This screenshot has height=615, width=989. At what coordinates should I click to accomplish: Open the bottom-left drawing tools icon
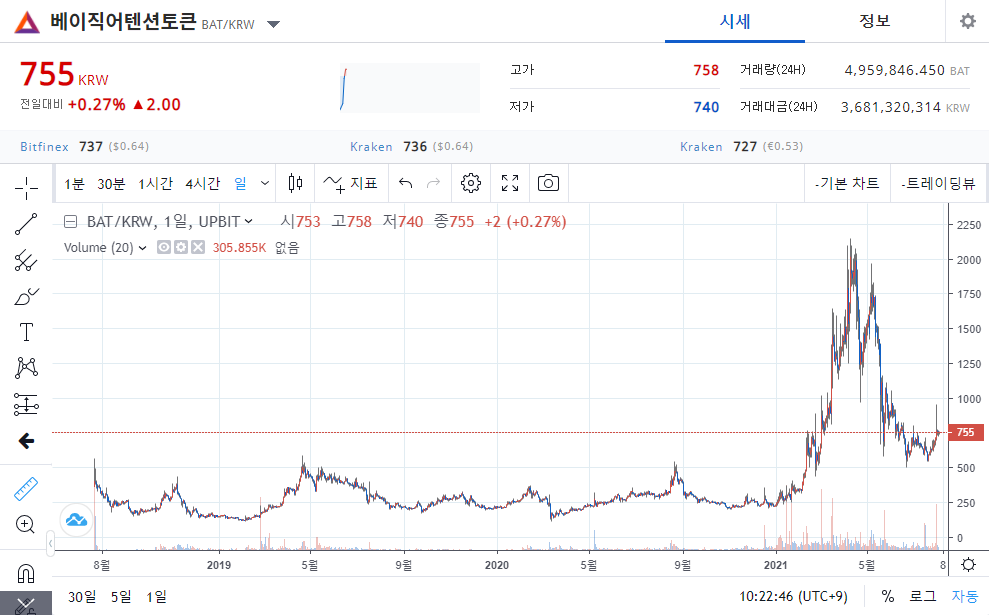tap(26, 606)
